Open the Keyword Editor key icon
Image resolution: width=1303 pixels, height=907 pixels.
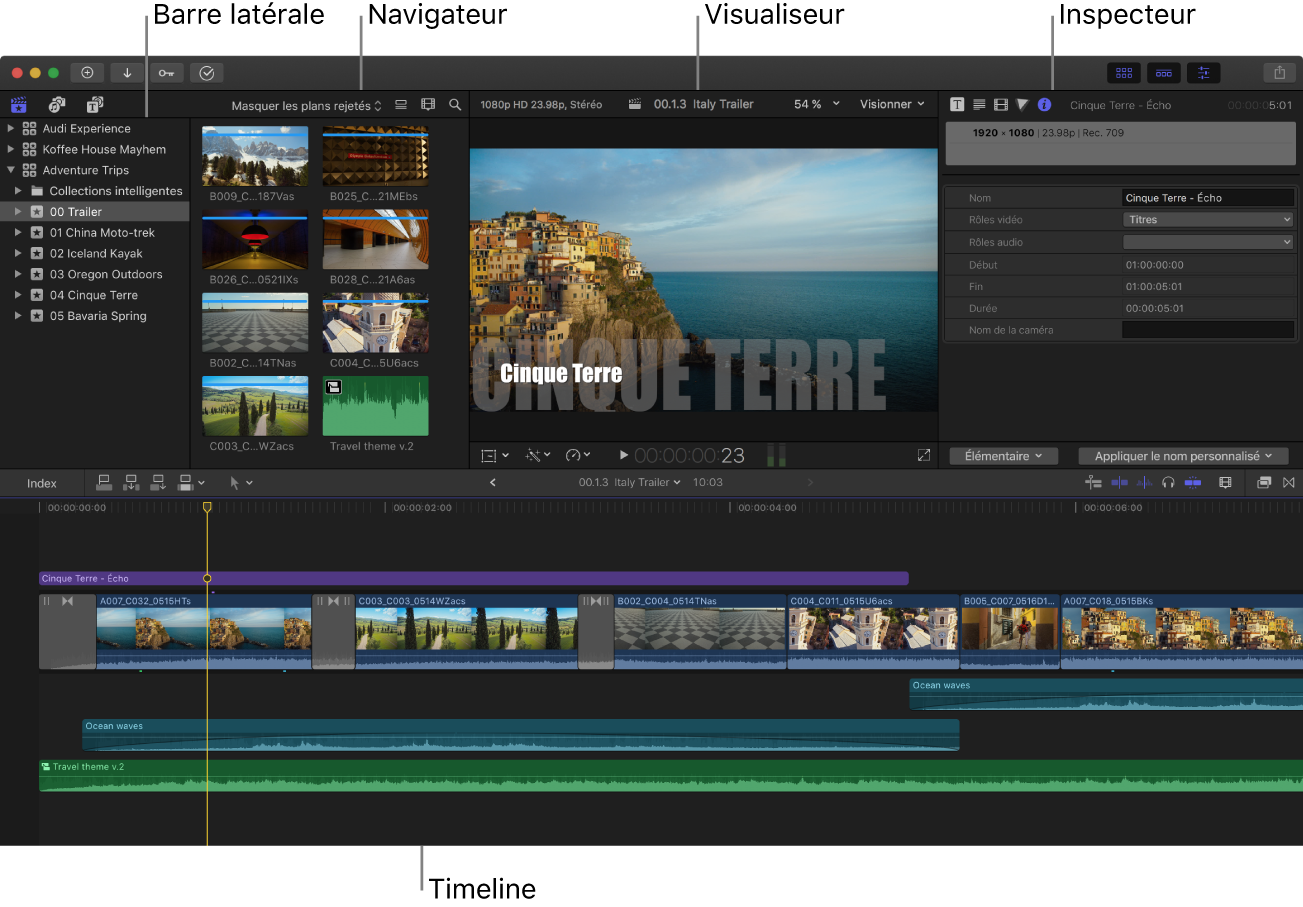(x=166, y=72)
